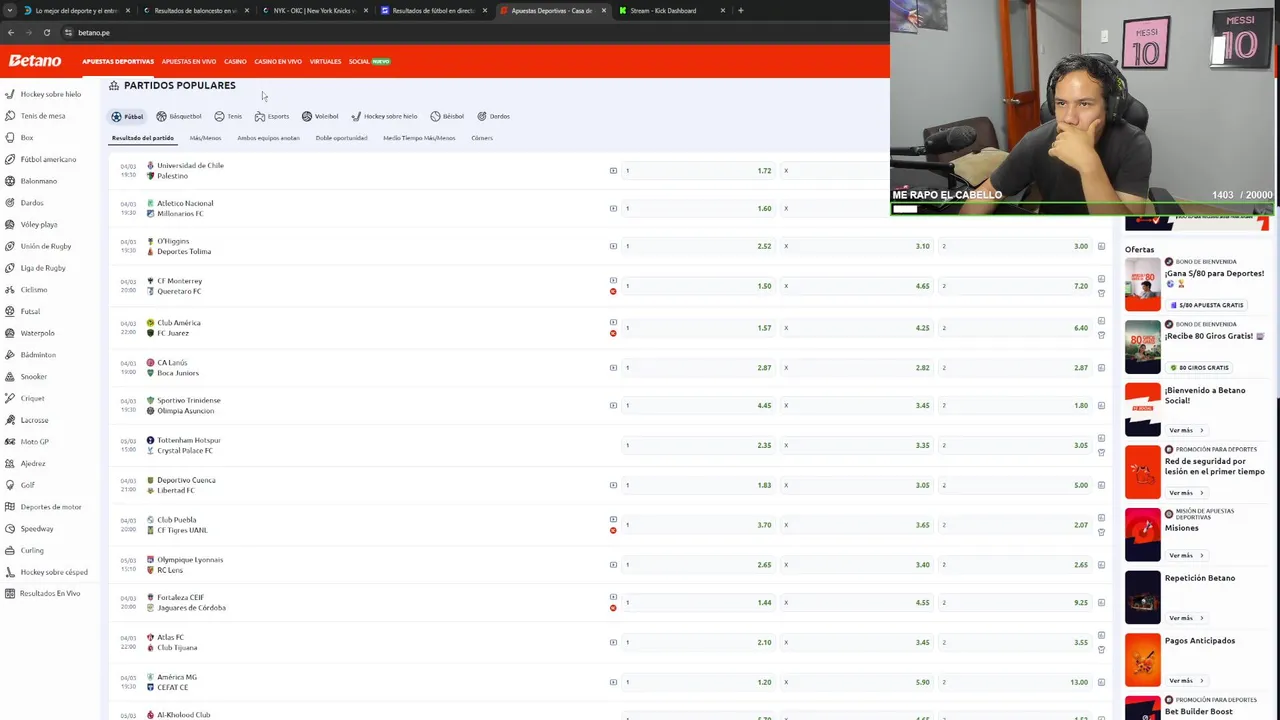Switch to the Esports sport filter
The height and width of the screenshot is (720, 1280).
click(x=272, y=117)
